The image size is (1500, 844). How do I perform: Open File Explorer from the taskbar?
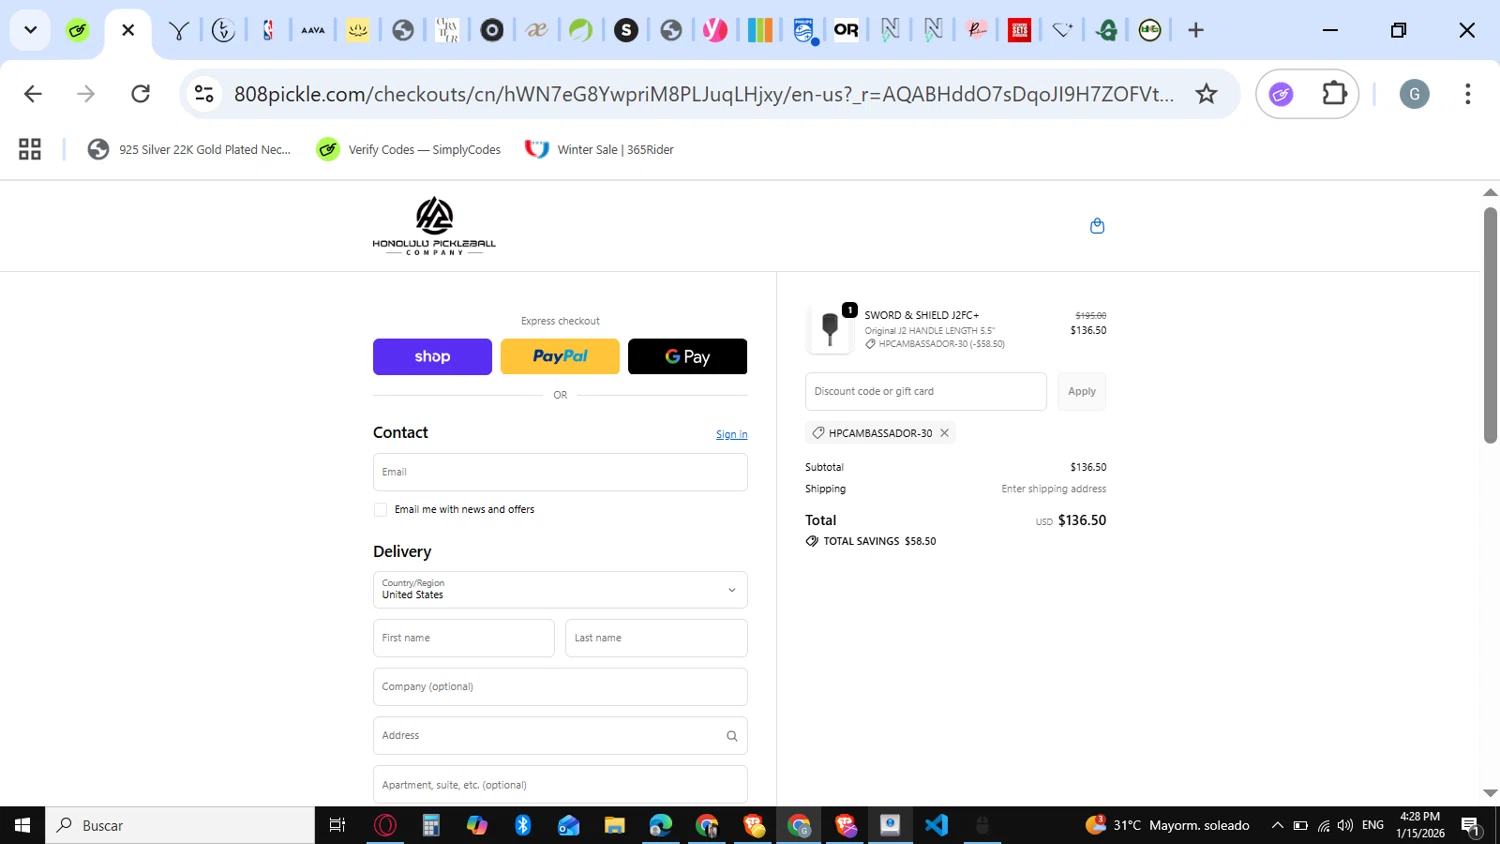[x=614, y=825]
